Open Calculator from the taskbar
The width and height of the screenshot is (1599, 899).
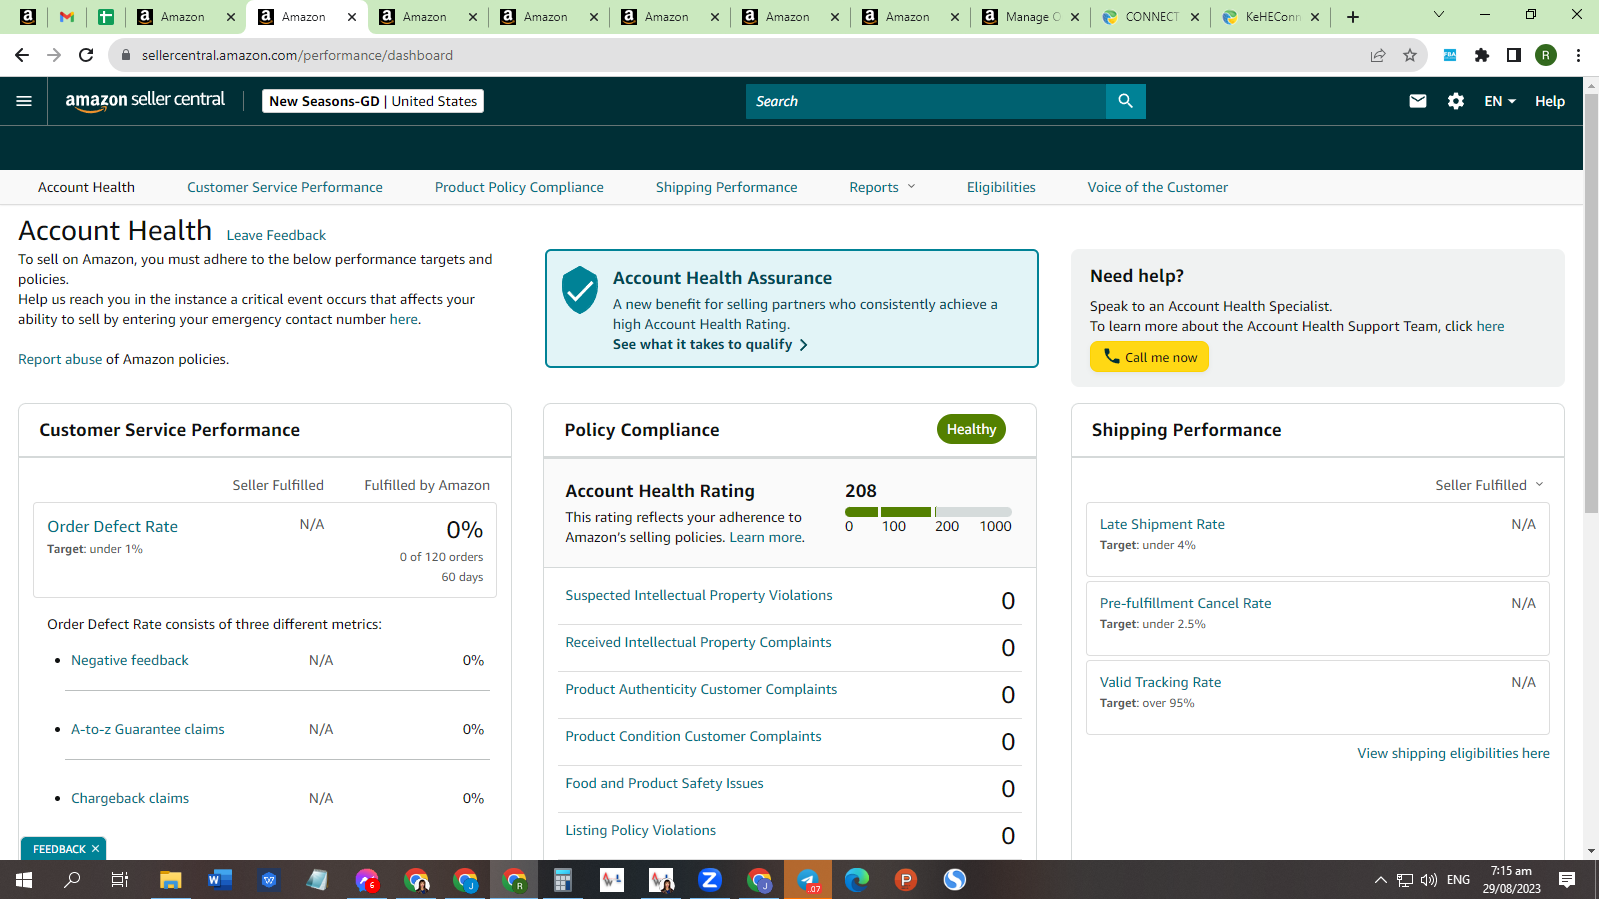tap(562, 880)
